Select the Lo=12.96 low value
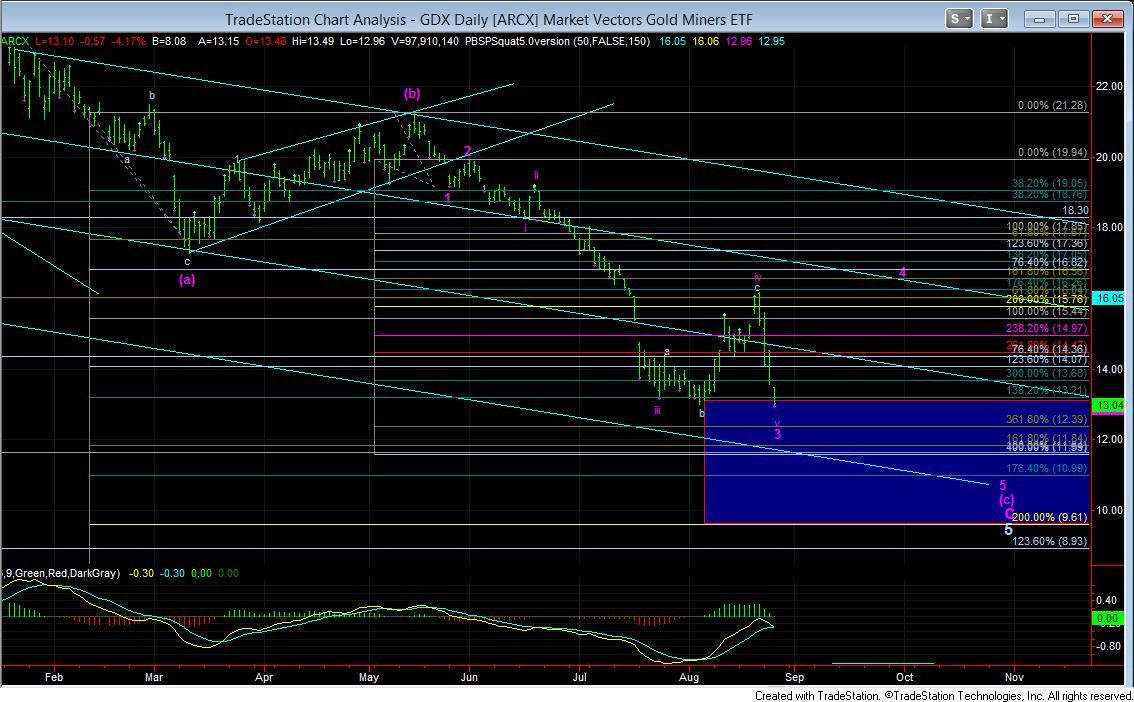 coord(362,42)
